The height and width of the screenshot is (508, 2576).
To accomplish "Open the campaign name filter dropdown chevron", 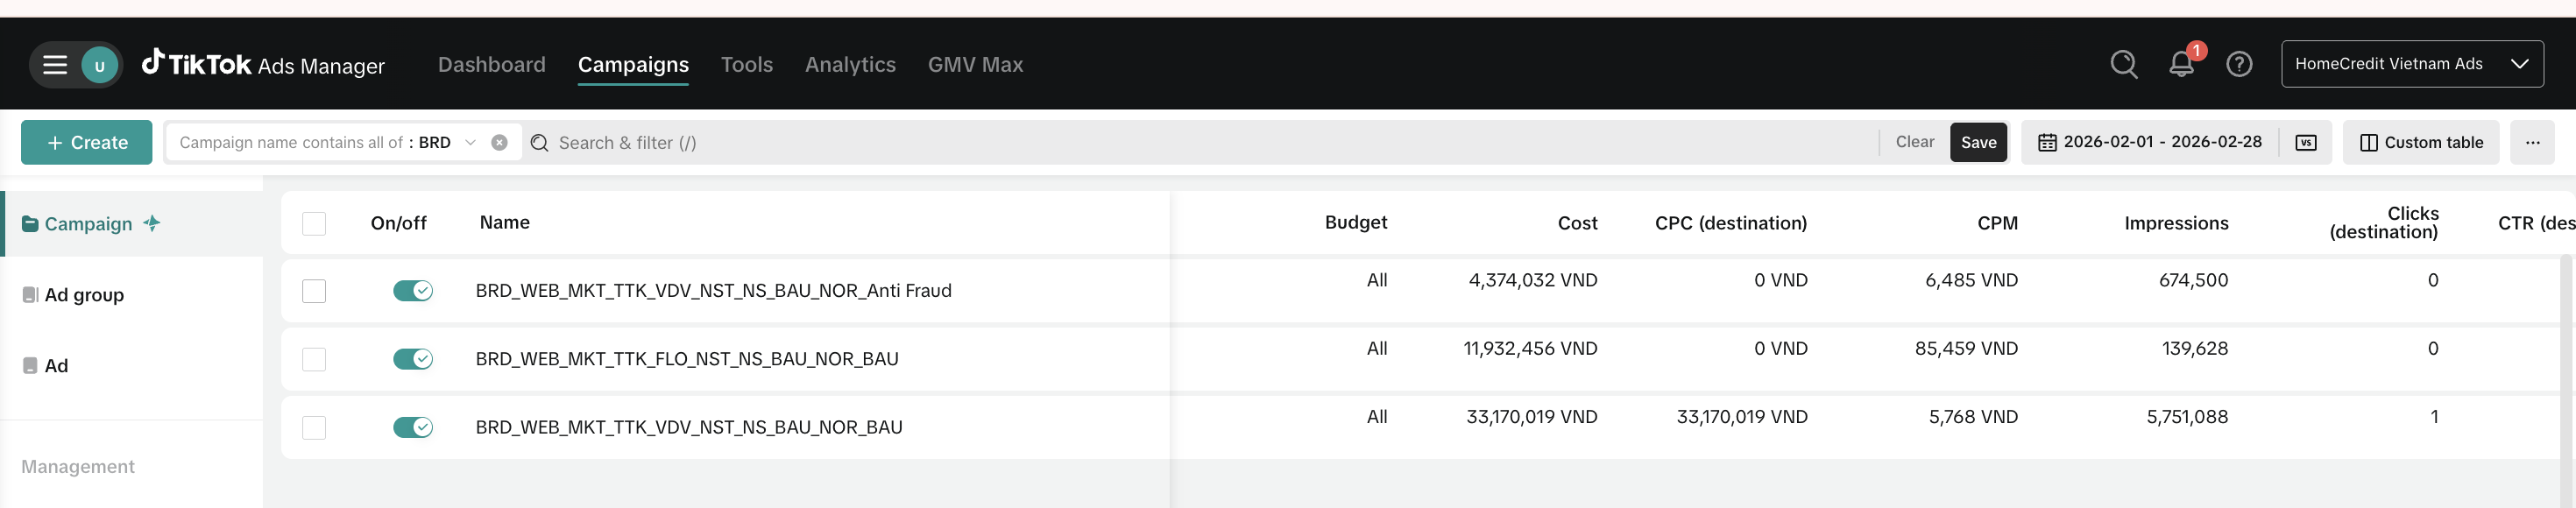I will click(470, 142).
